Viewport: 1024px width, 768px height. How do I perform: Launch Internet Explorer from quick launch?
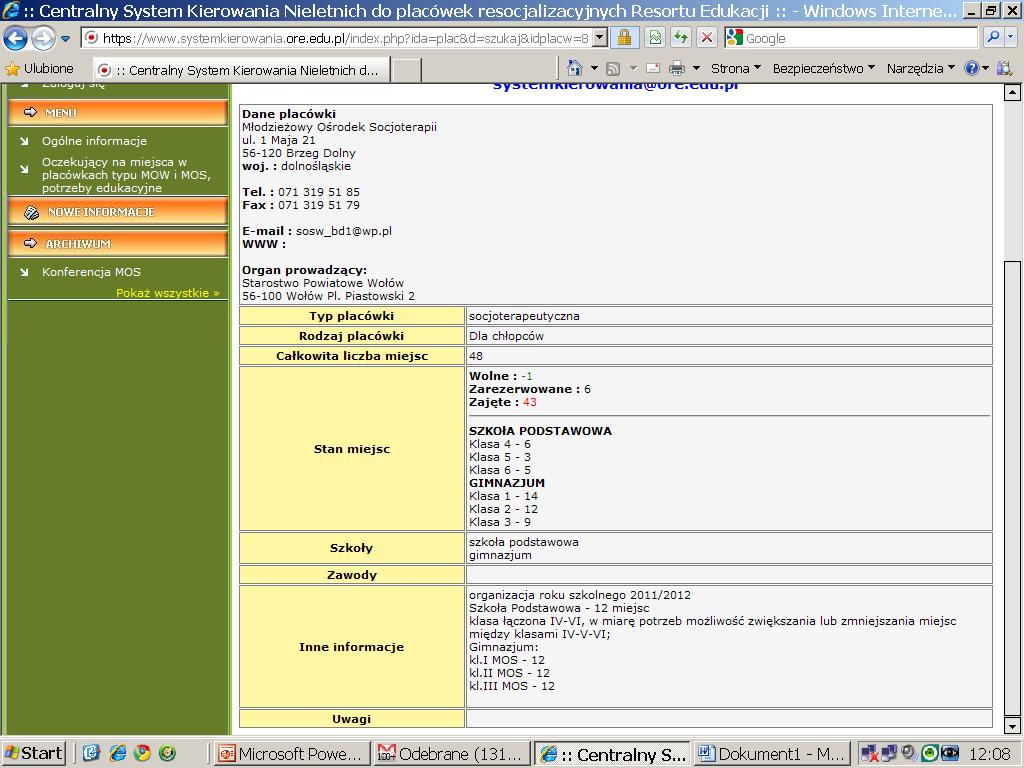tap(118, 754)
